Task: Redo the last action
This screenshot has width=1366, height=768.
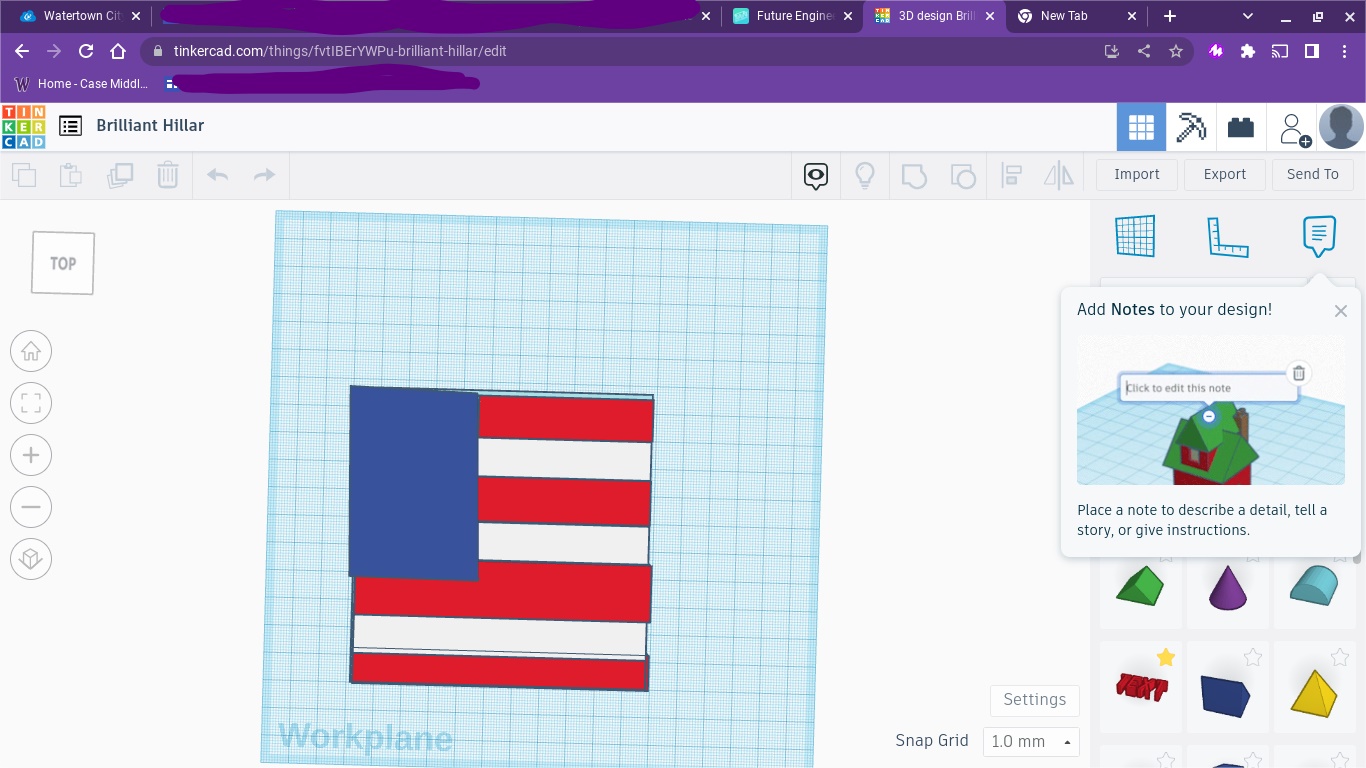Action: click(264, 175)
